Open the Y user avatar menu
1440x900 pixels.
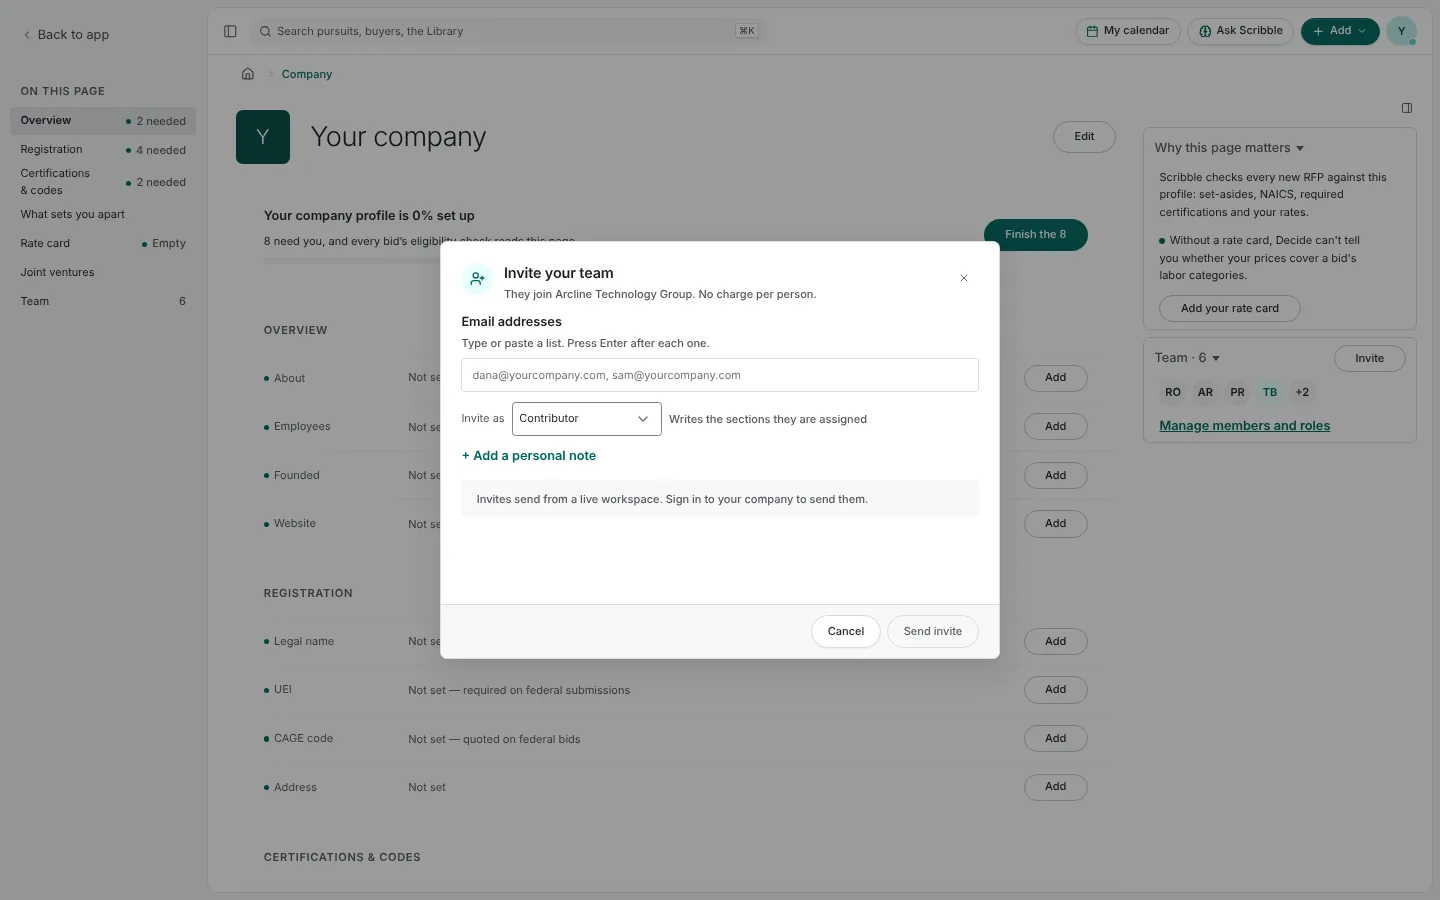1401,31
